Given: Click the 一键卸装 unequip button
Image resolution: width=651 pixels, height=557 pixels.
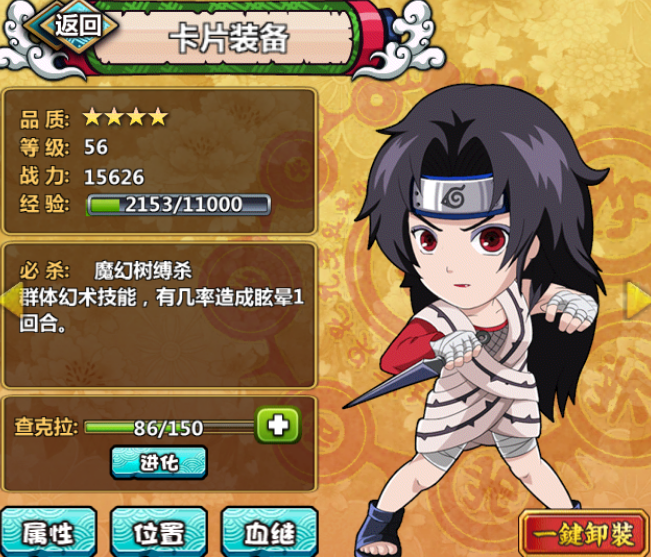Looking at the screenshot, I should tap(583, 534).
